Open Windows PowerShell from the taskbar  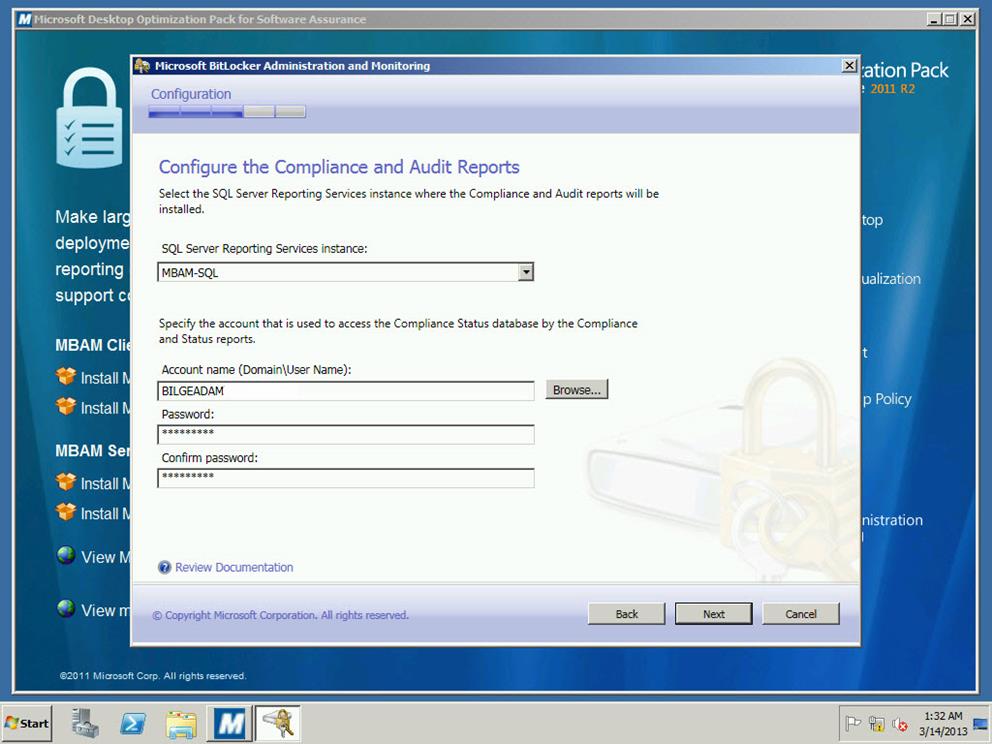click(133, 723)
